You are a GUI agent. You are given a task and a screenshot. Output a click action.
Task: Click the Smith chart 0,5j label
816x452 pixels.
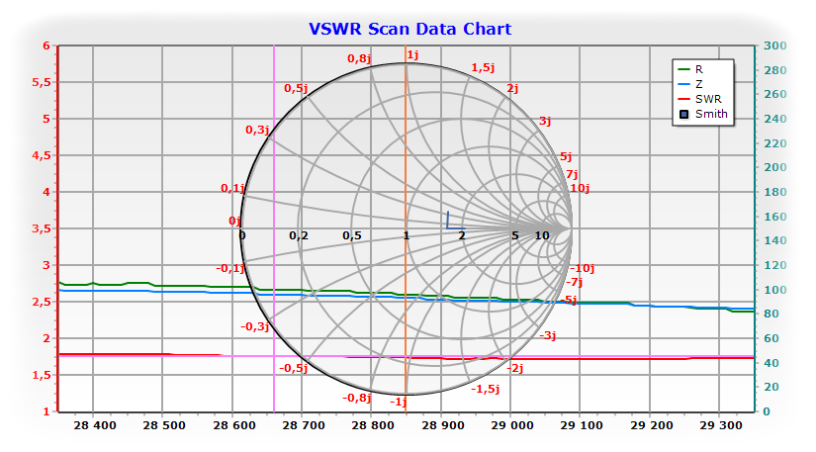coord(296,89)
